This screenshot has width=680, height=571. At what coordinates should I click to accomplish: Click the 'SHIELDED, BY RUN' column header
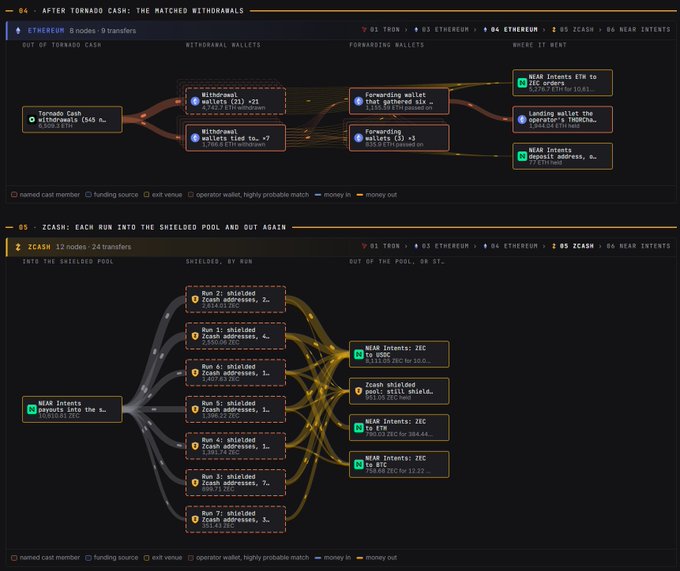click(219, 261)
